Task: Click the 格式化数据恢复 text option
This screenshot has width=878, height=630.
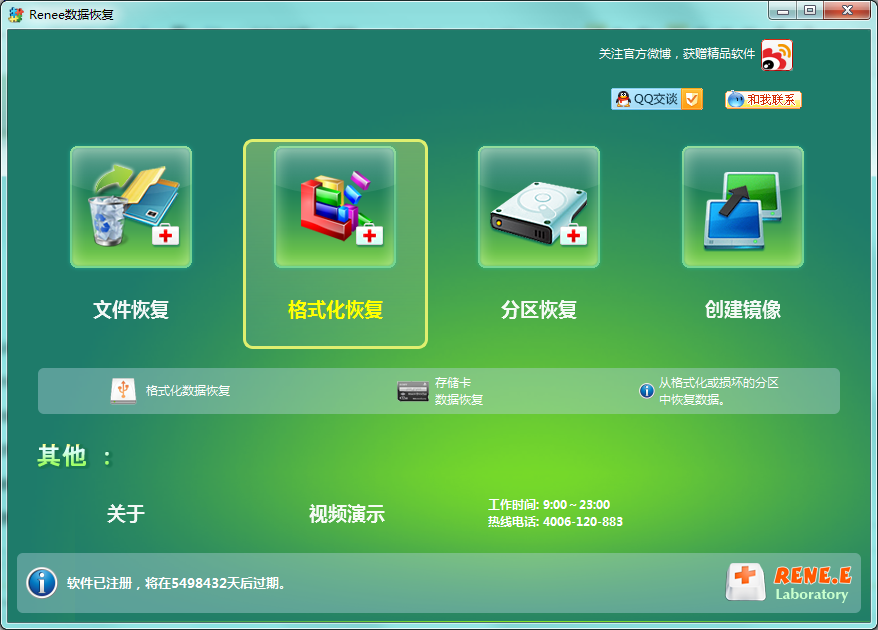Action: (188, 391)
